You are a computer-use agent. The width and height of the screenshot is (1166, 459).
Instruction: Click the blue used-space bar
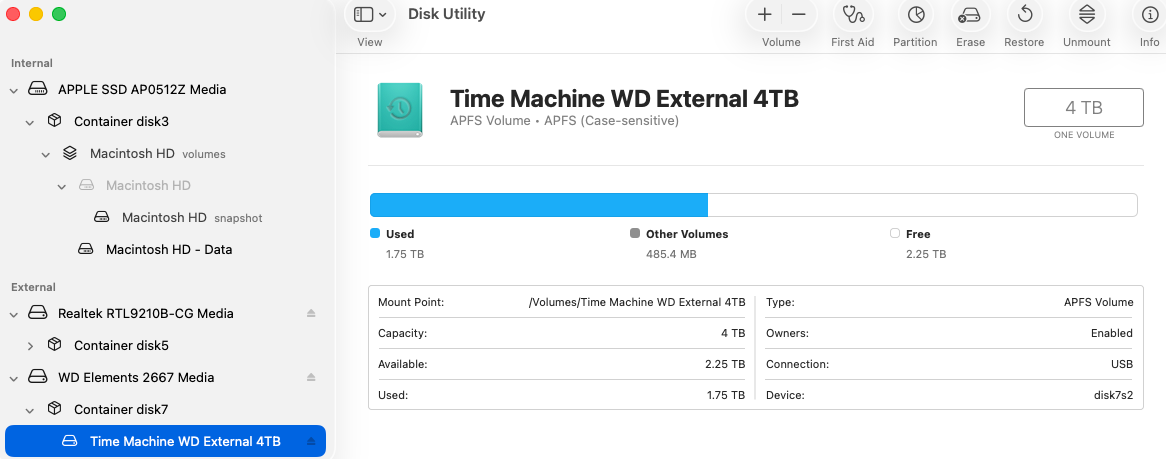pyautogui.click(x=538, y=205)
